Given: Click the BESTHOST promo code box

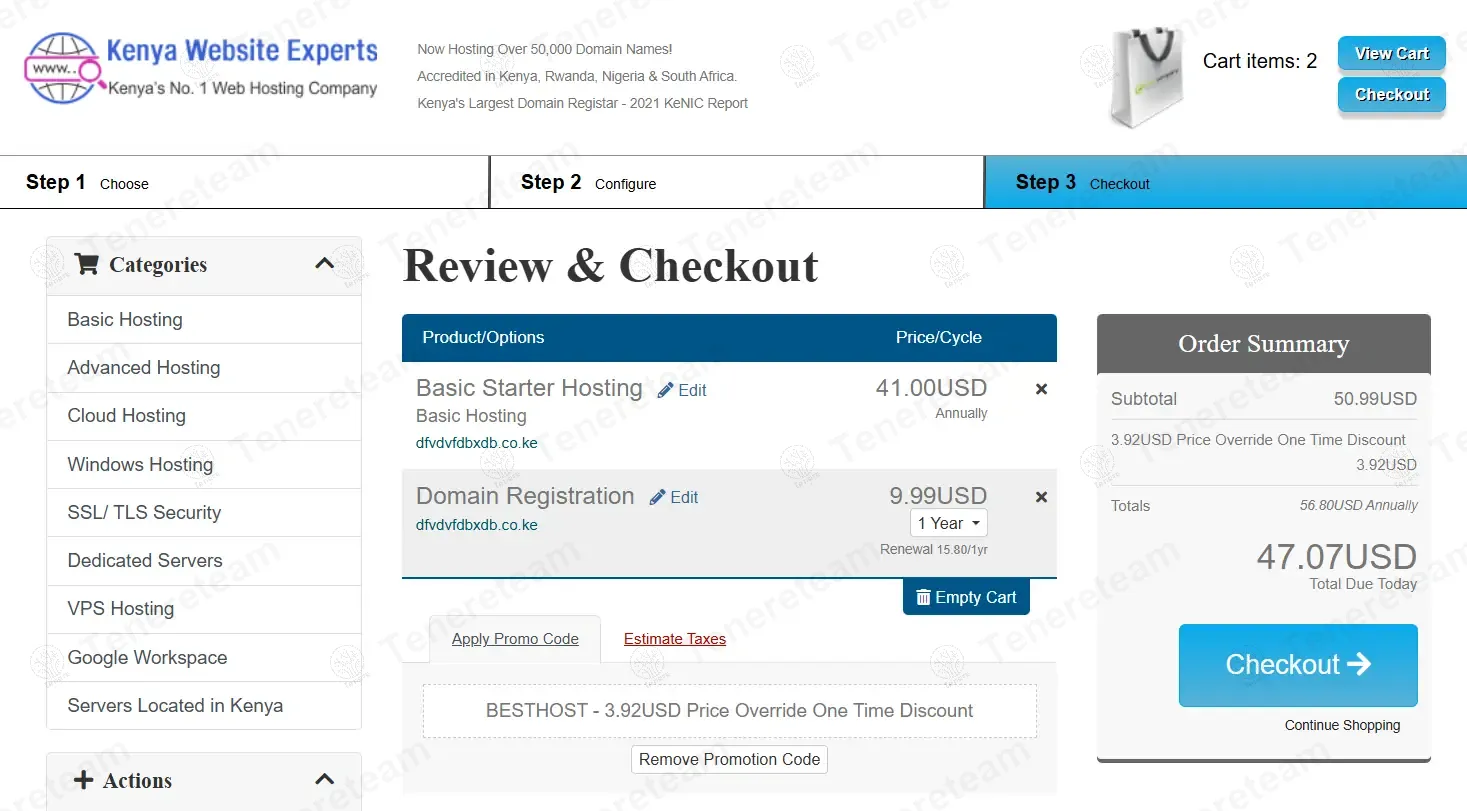Looking at the screenshot, I should [729, 711].
